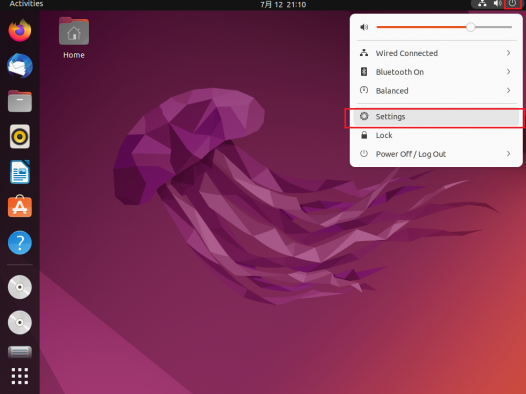The width and height of the screenshot is (526, 394).
Task: Open the removable drive icon in dock
Action: 20,352
